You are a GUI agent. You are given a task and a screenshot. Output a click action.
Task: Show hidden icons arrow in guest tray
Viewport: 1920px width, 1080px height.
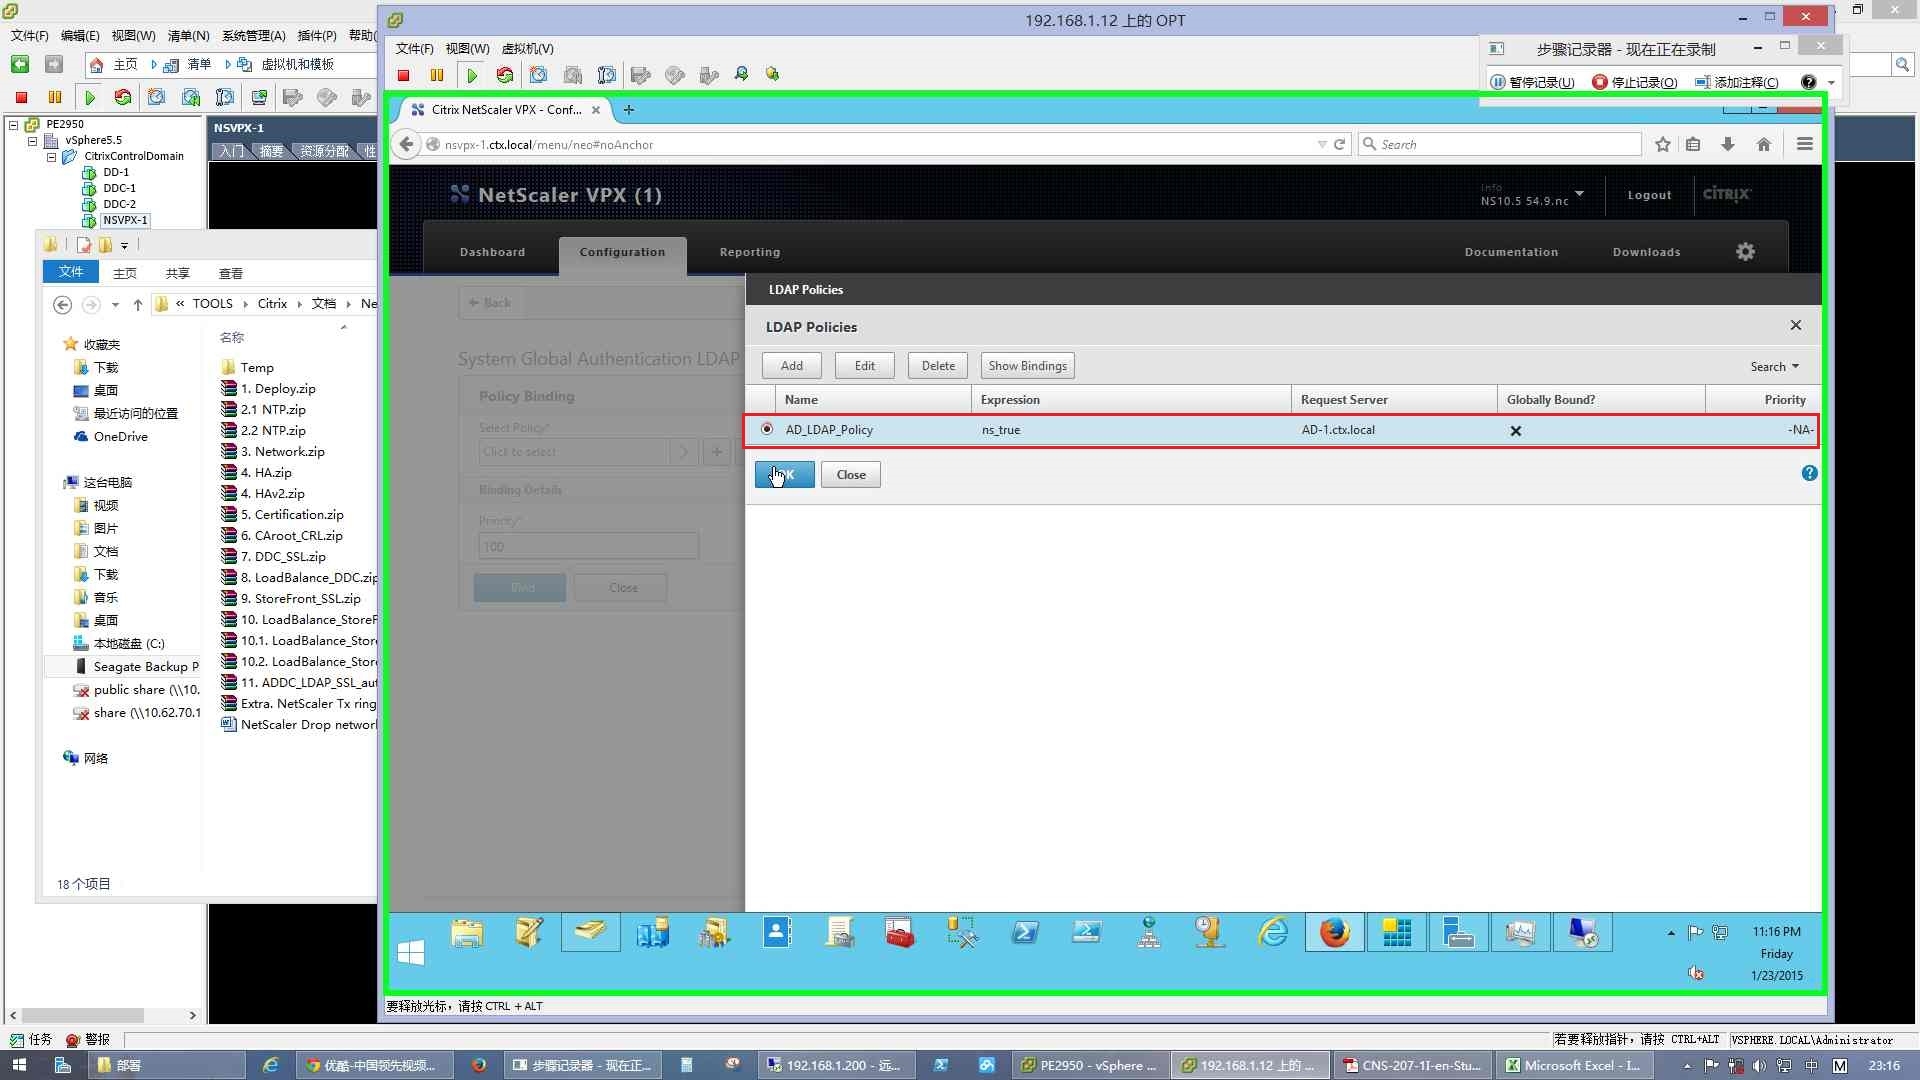[1671, 933]
